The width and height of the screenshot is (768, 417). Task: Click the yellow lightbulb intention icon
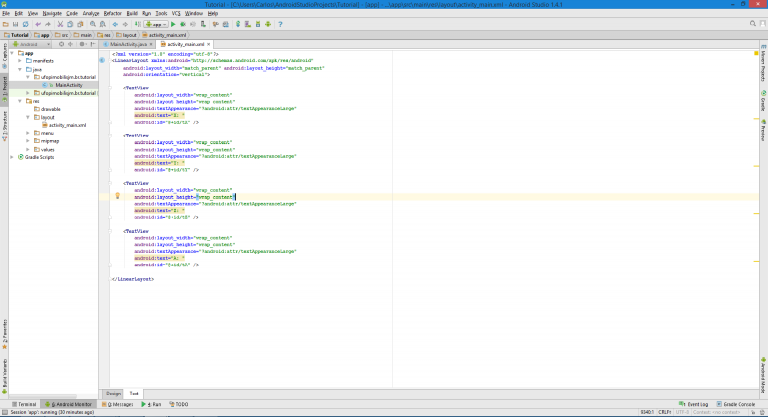point(118,196)
